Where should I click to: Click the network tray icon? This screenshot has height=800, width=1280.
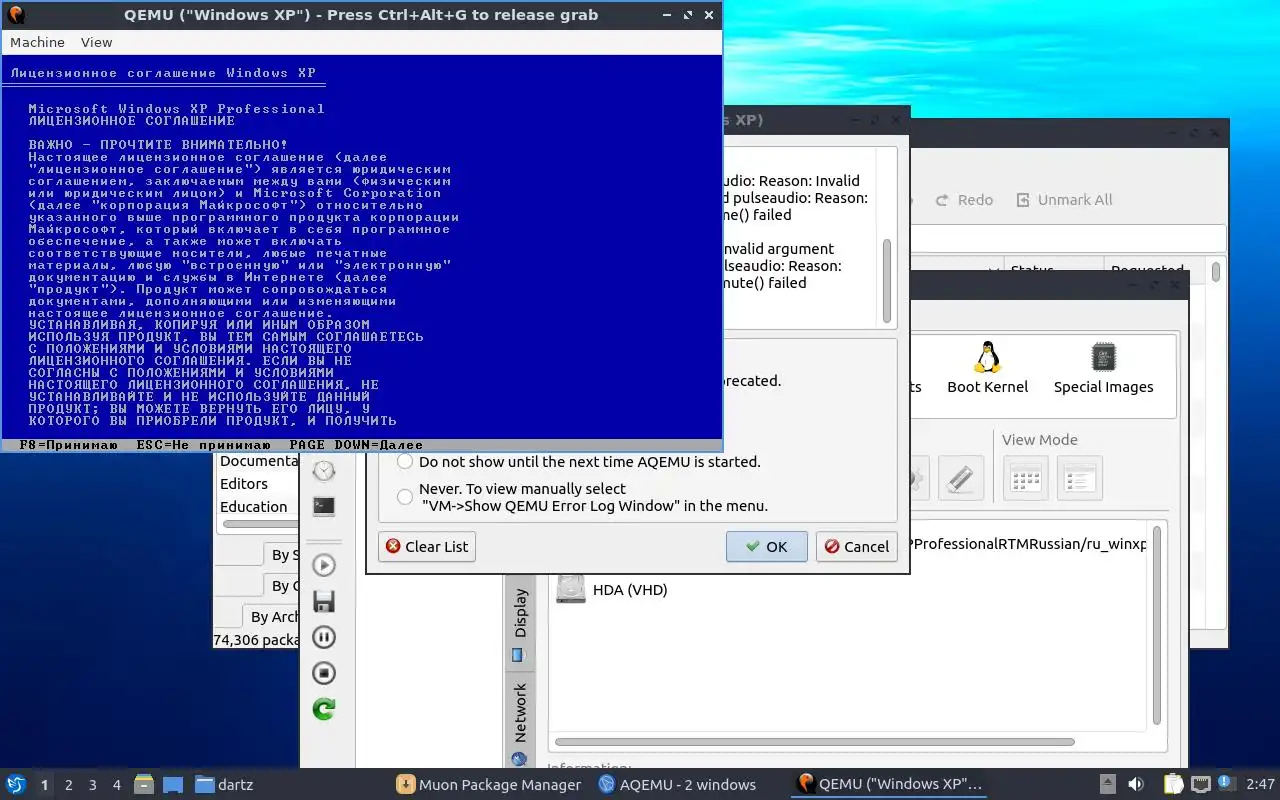tap(1200, 784)
